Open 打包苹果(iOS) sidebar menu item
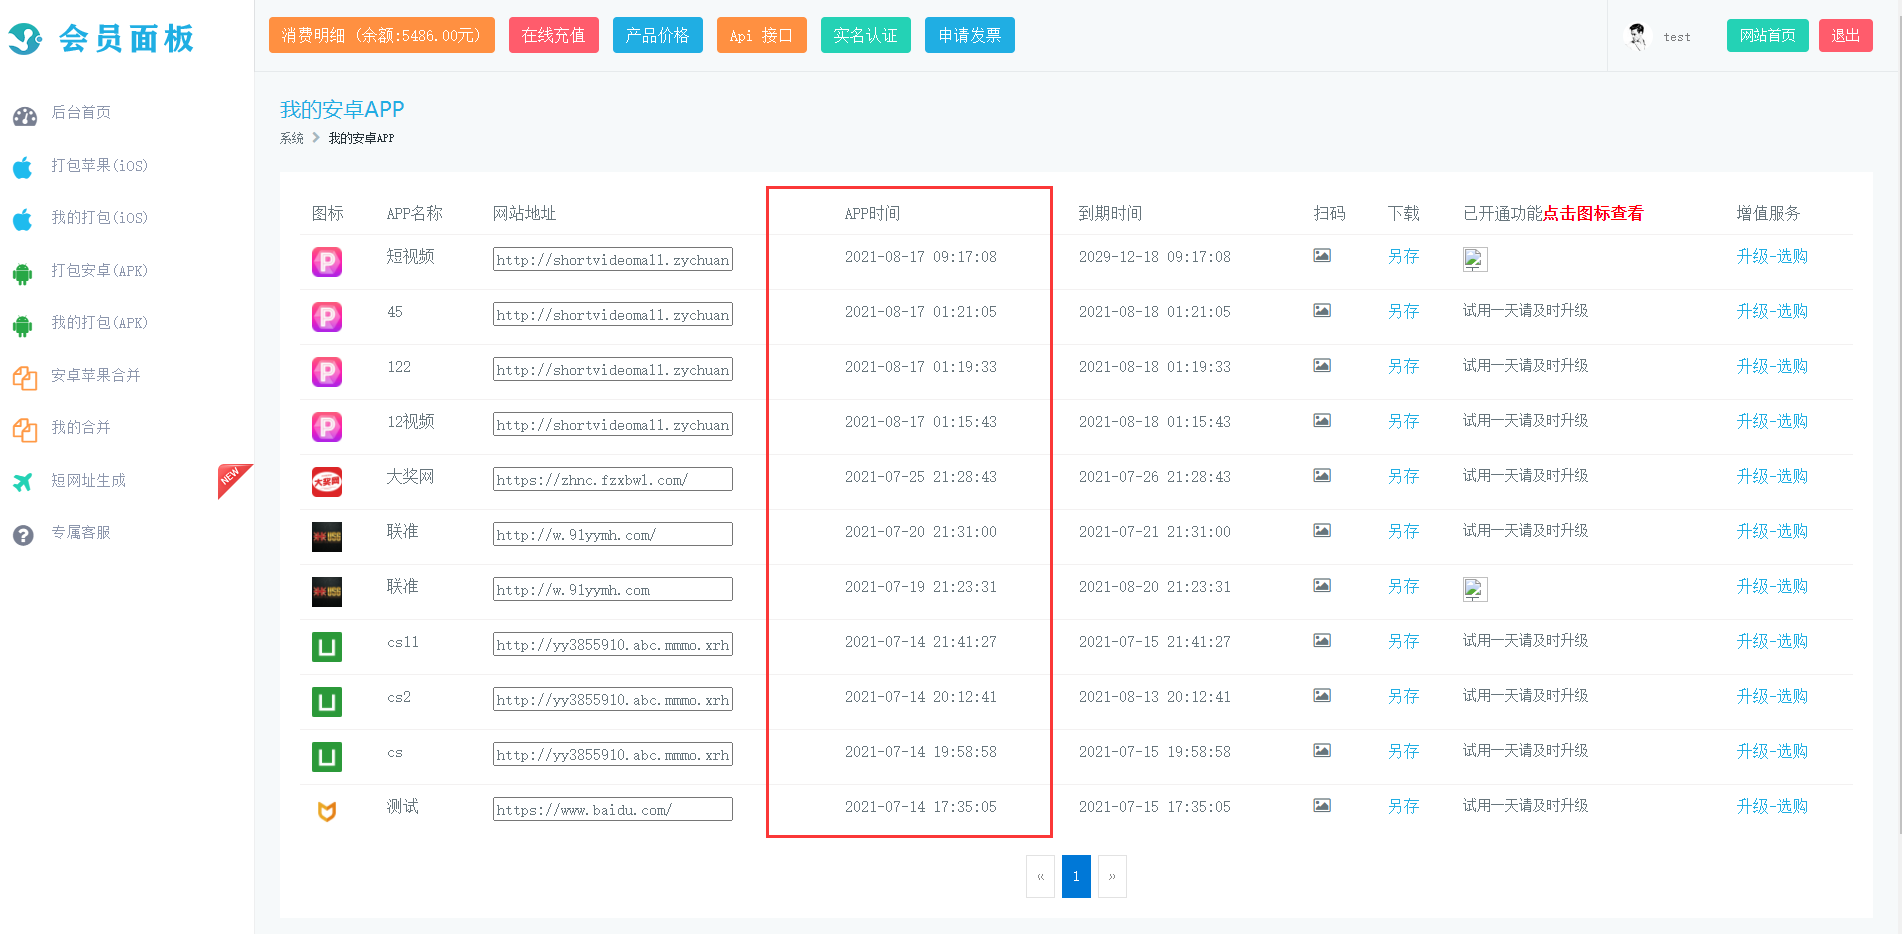1902x934 pixels. [x=99, y=166]
